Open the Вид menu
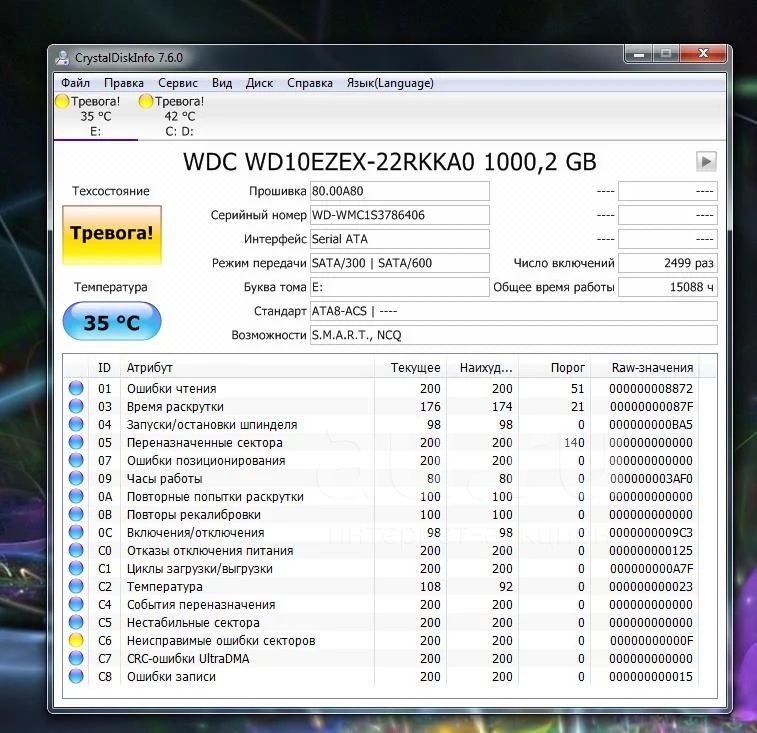 [222, 83]
